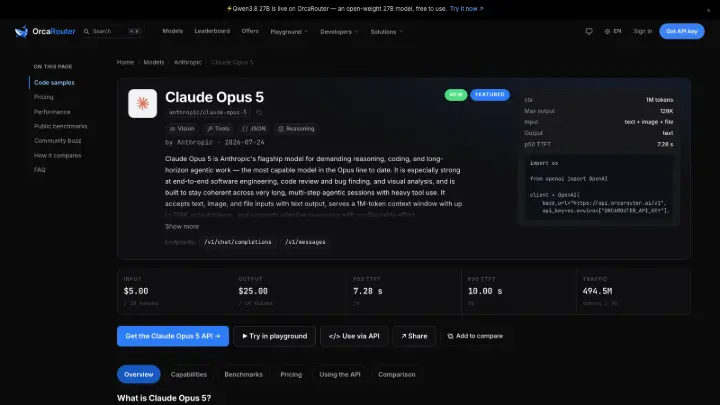This screenshot has width=720, height=405.
Task: Go to Home breadcrumb
Action: (125, 62)
